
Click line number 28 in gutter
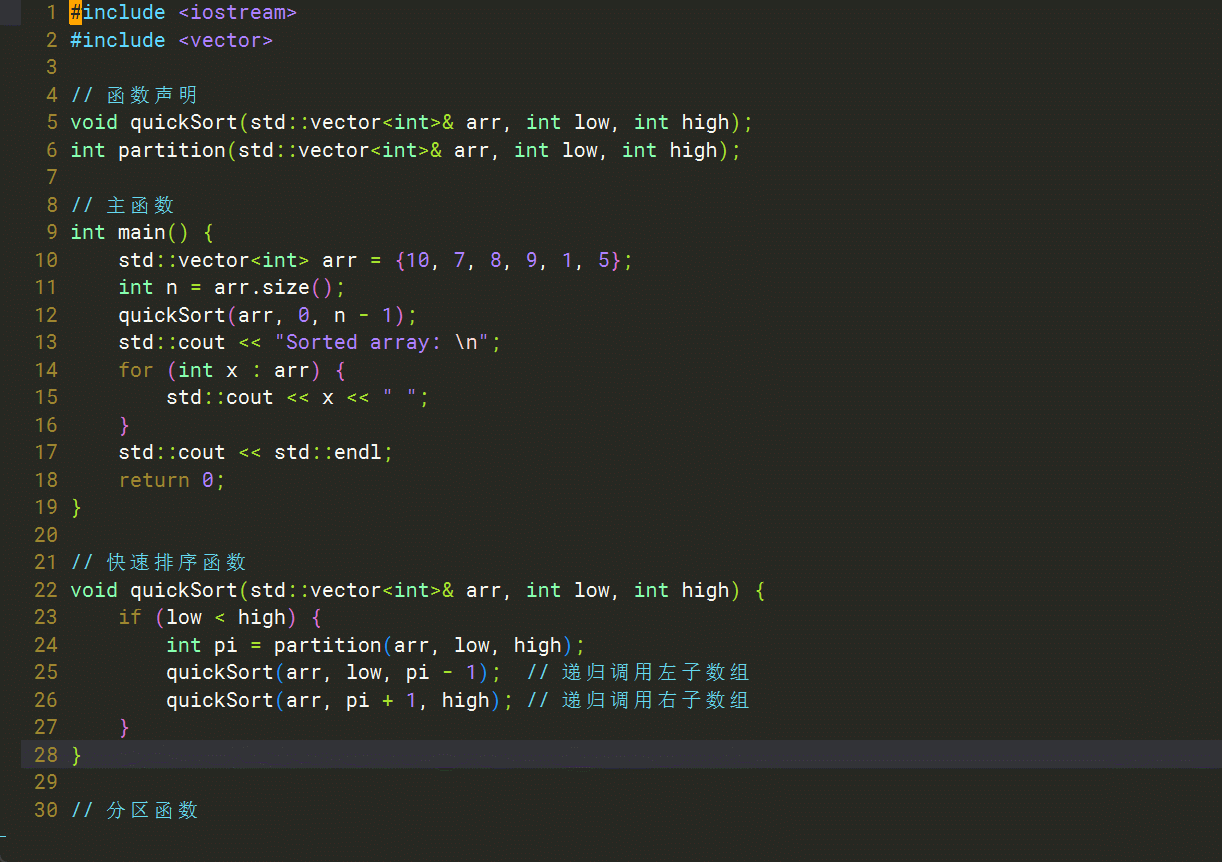coord(46,755)
